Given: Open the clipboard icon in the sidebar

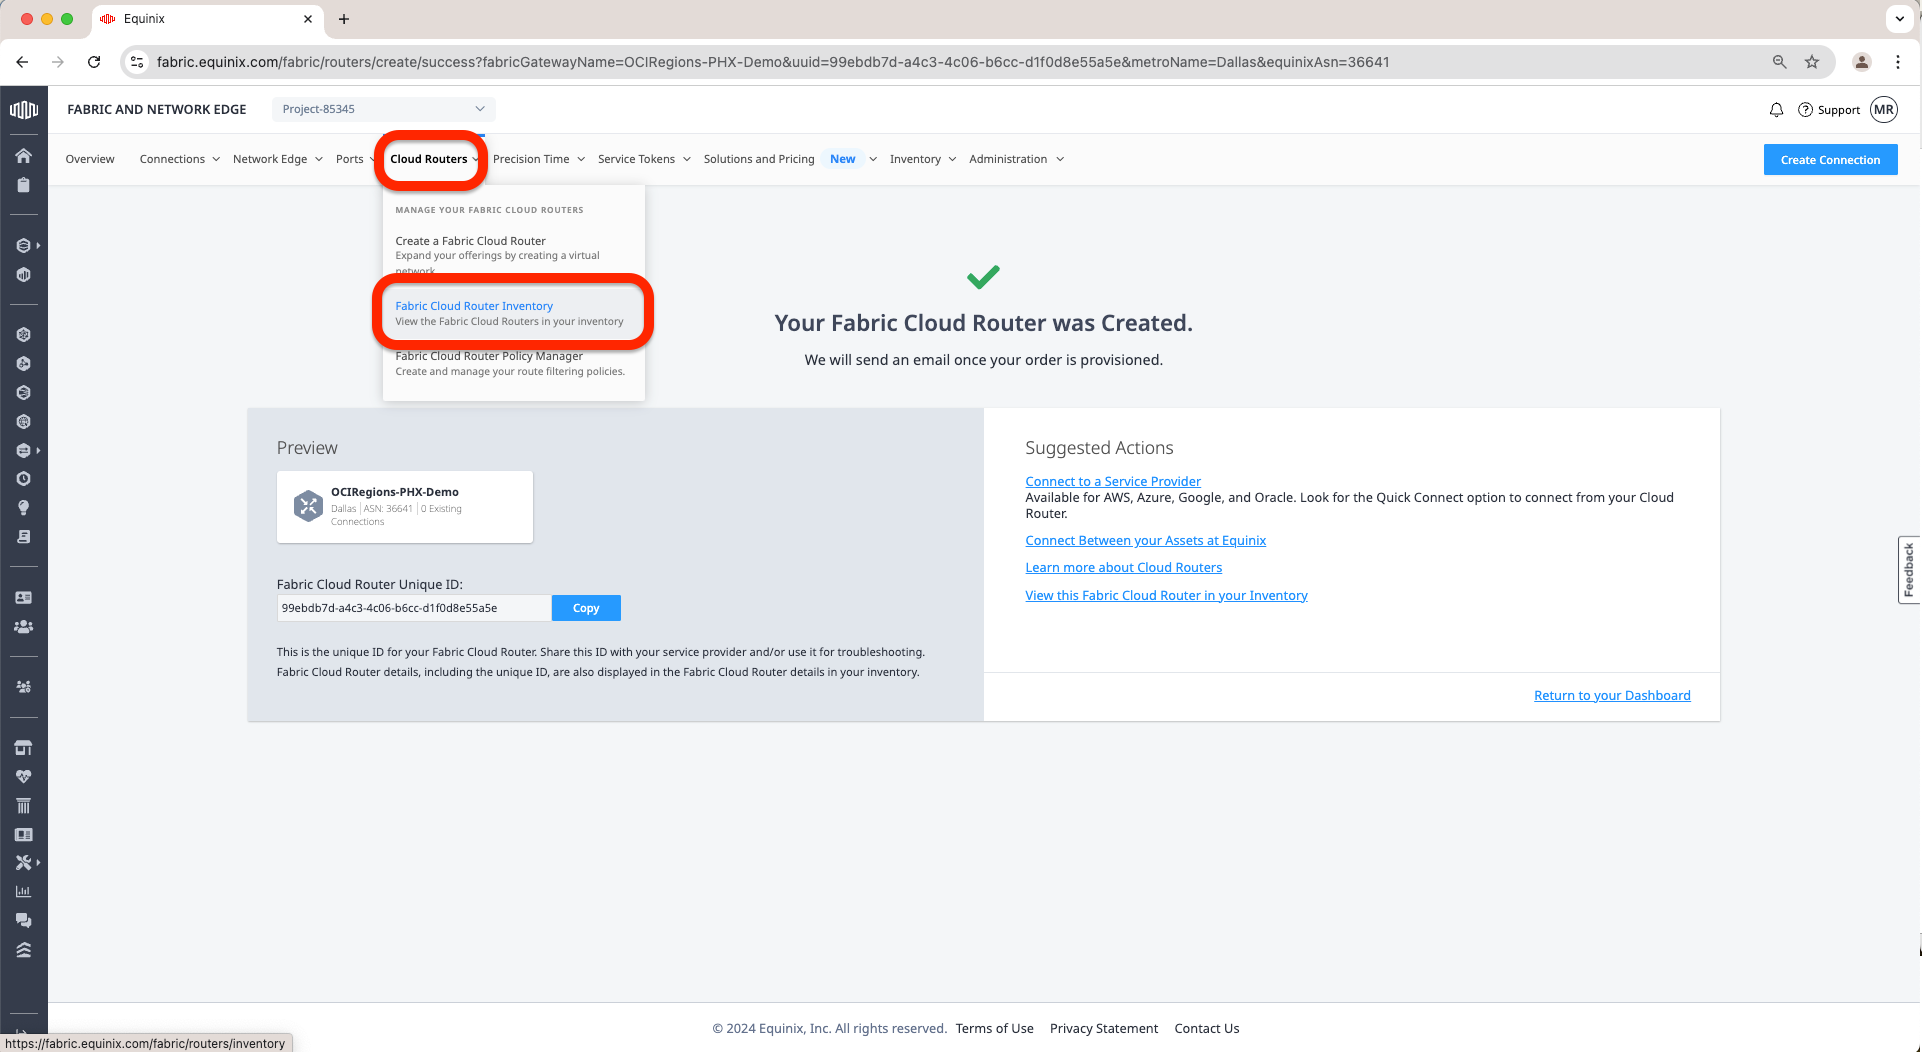Looking at the screenshot, I should point(23,185).
